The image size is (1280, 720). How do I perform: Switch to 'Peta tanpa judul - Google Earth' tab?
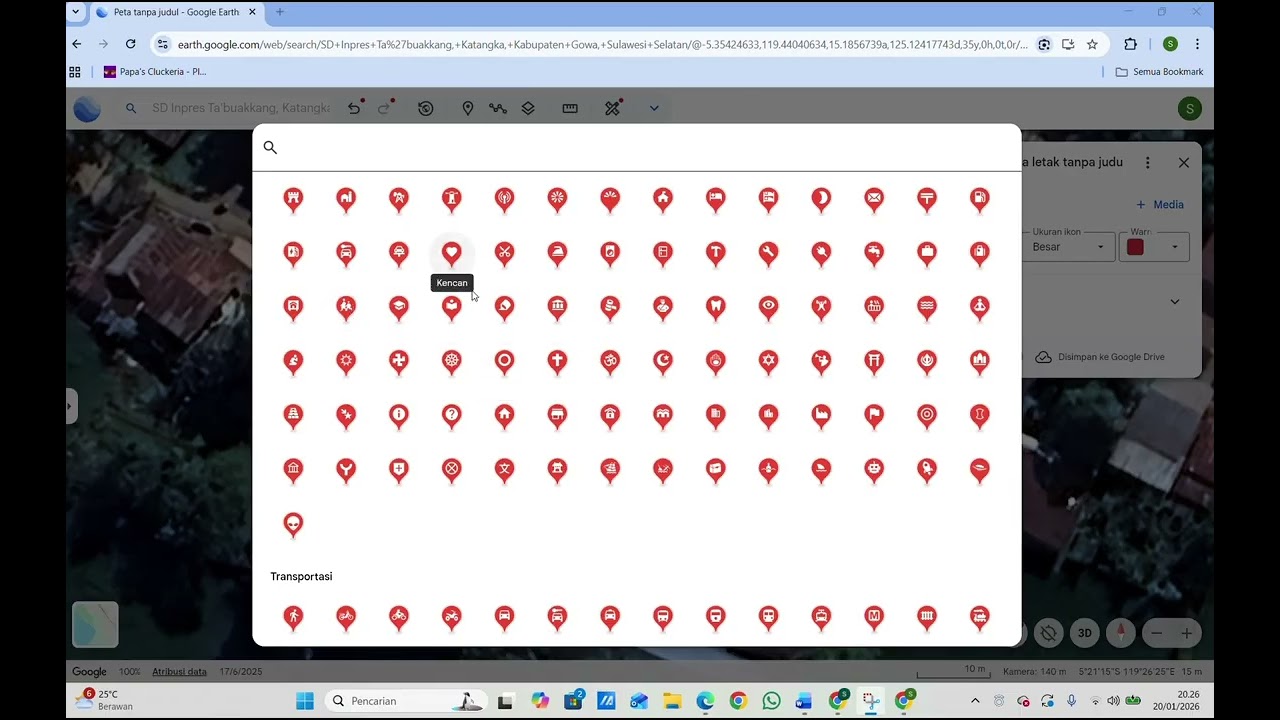point(176,12)
